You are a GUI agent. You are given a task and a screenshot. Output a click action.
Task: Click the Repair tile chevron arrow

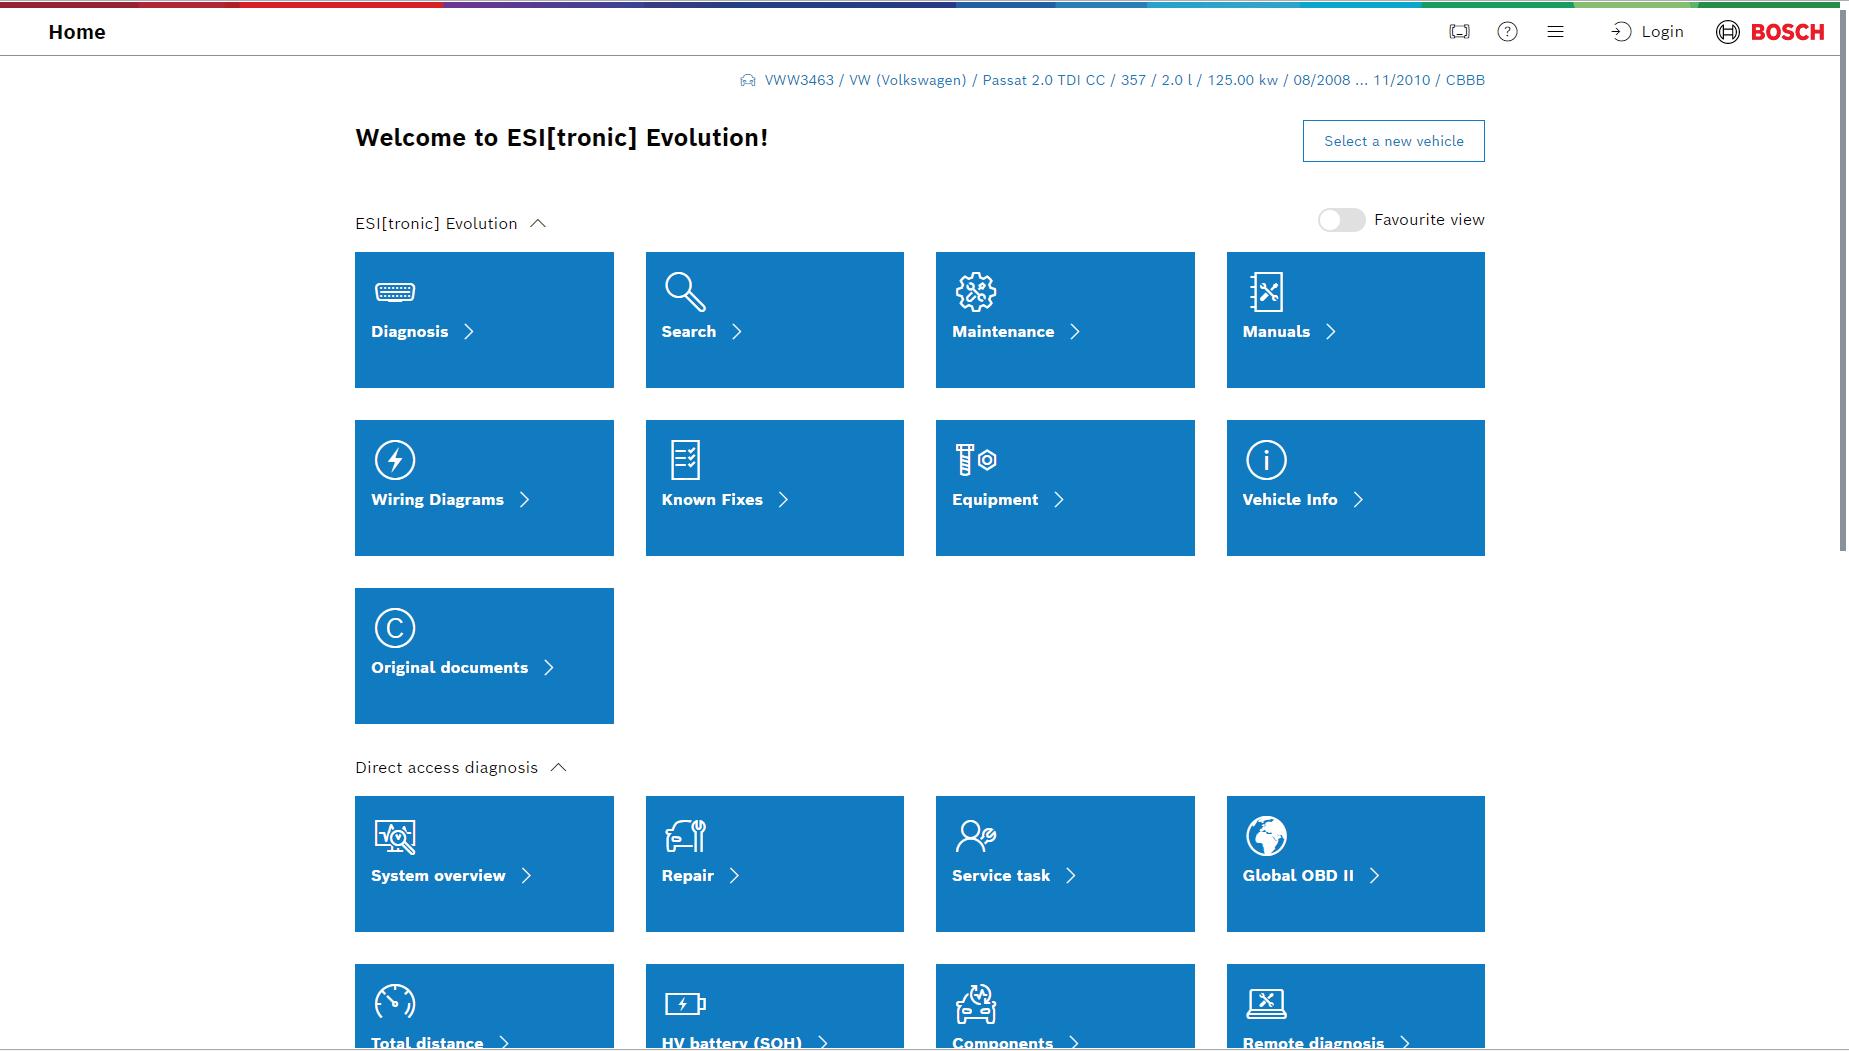pos(735,876)
